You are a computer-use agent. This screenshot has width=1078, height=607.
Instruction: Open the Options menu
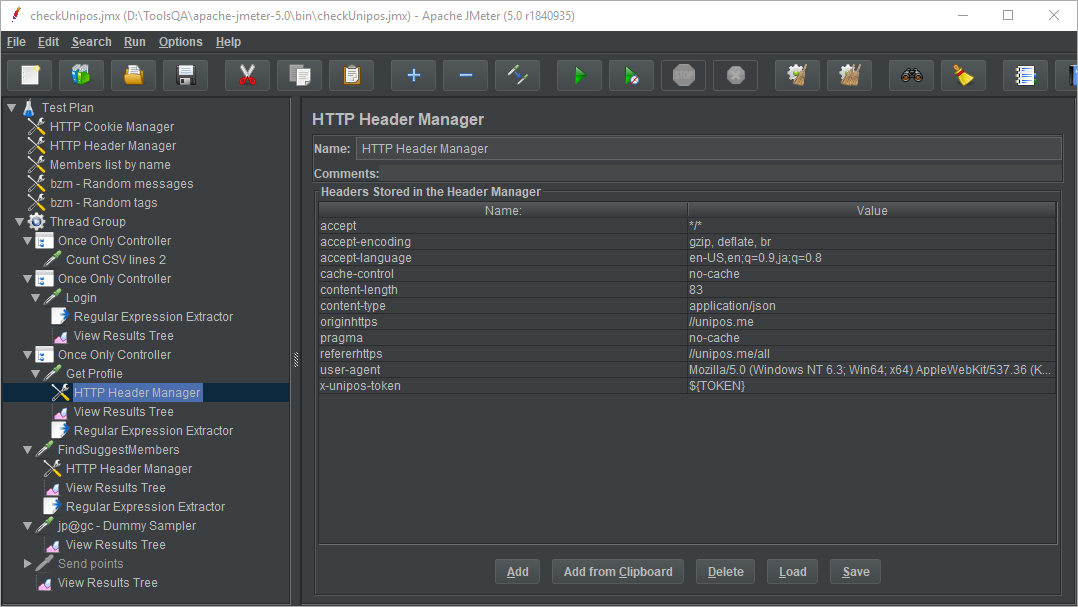click(180, 42)
